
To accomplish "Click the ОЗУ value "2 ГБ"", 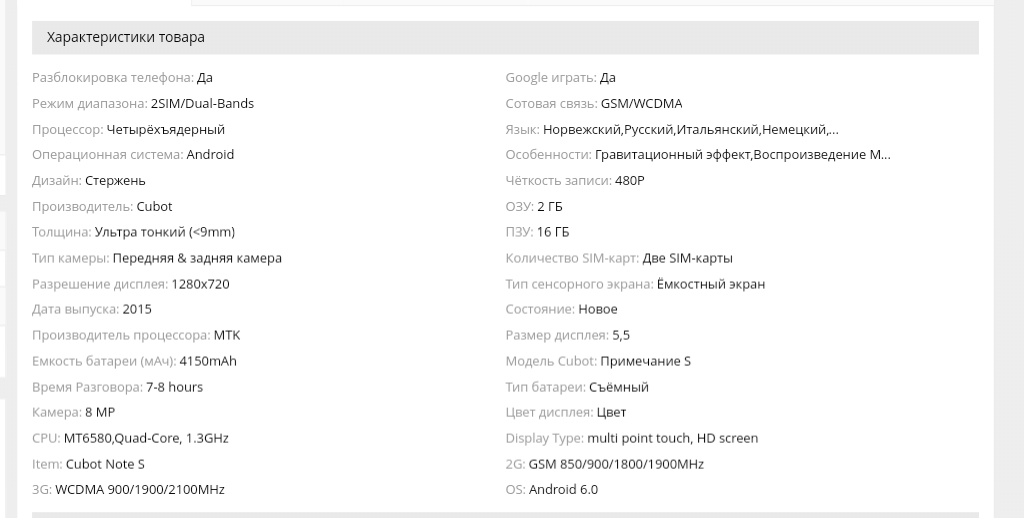I will point(550,207).
